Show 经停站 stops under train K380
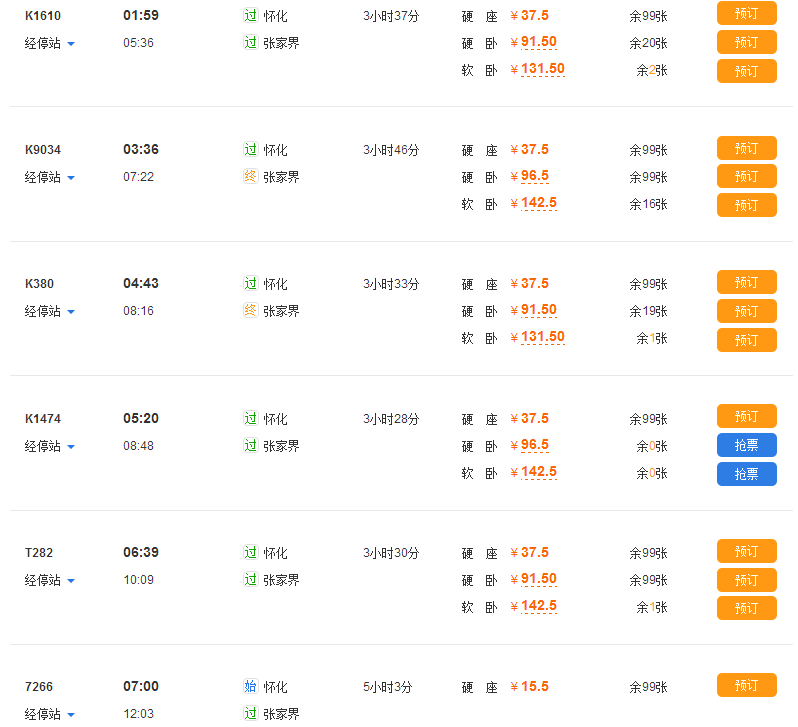Image resolution: width=798 pixels, height=727 pixels. [50, 311]
